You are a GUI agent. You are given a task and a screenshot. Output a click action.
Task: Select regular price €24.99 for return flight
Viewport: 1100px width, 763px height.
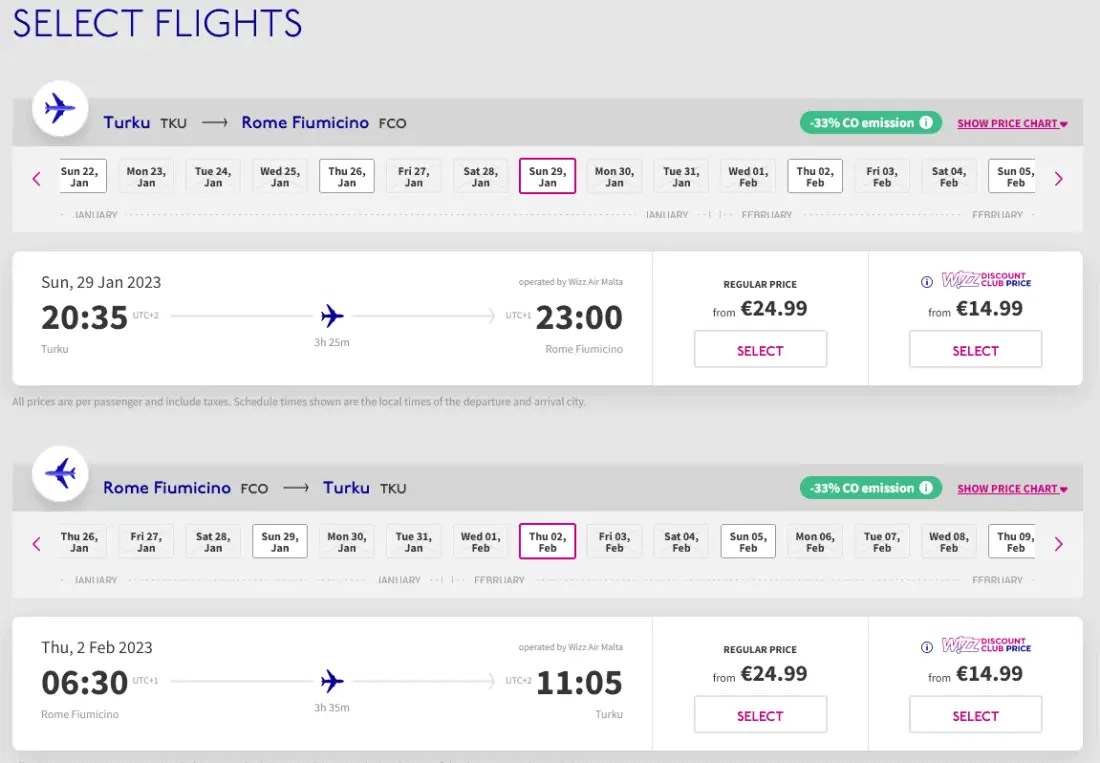tap(760, 715)
